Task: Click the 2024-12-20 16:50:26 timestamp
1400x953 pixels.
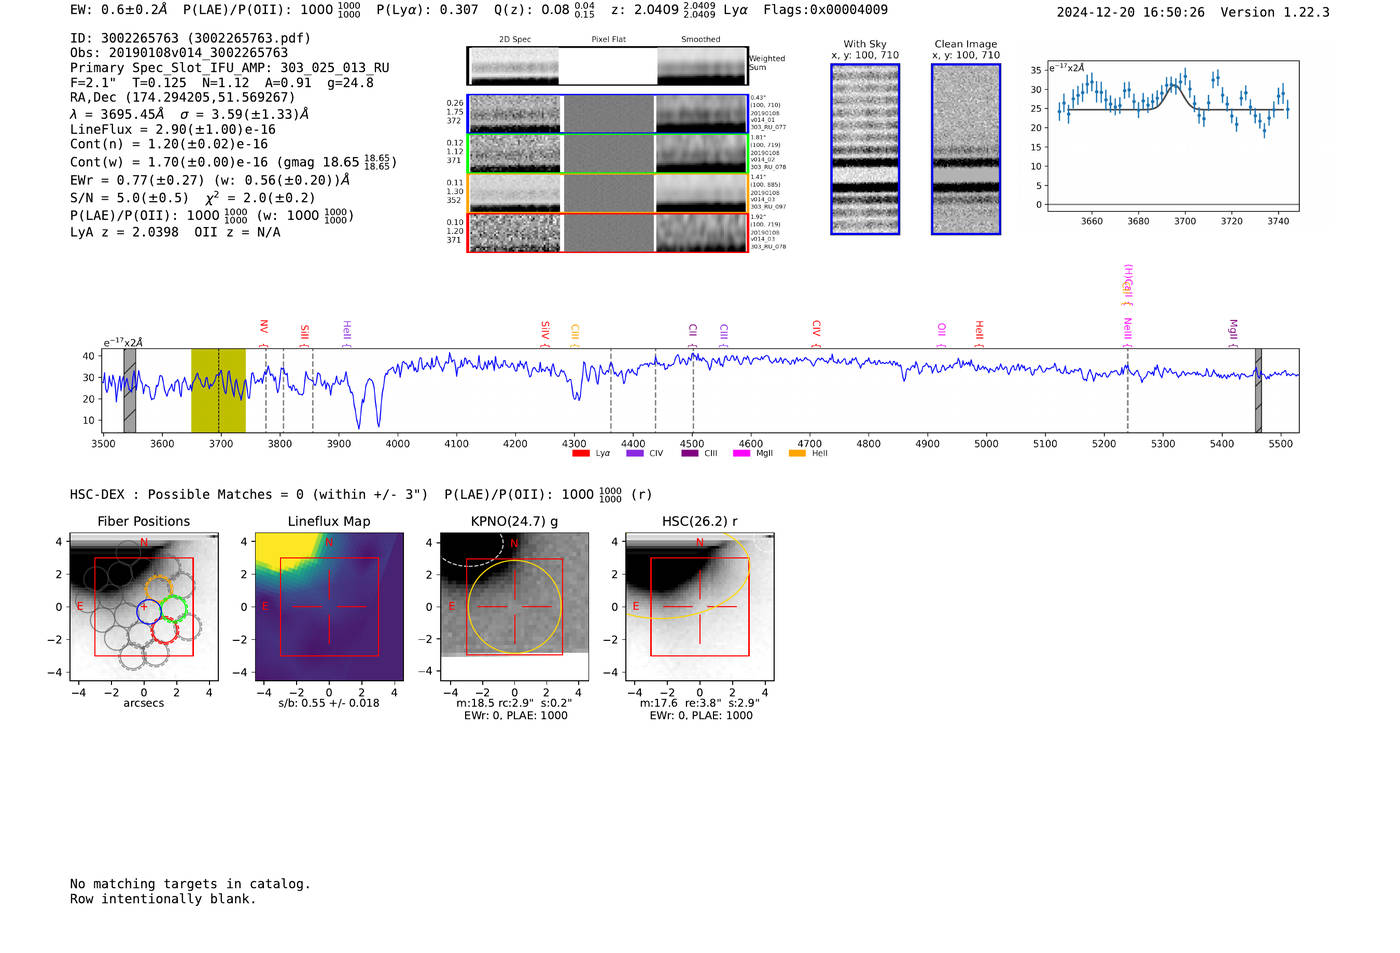Action: pyautogui.click(x=1130, y=12)
